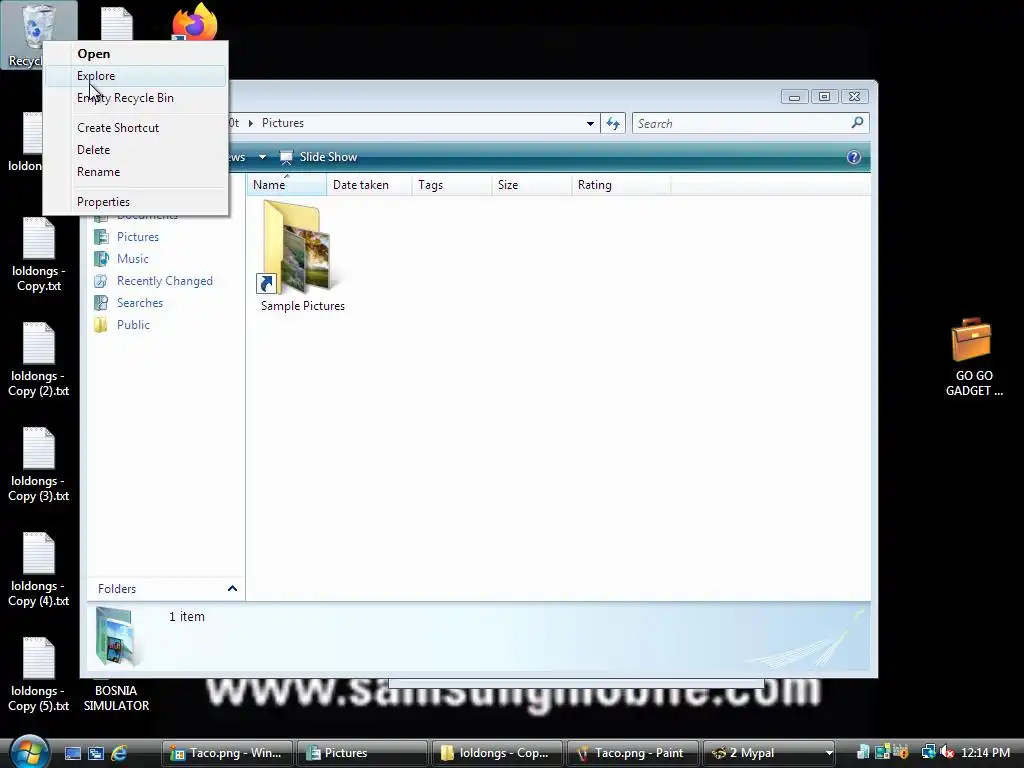This screenshot has width=1024, height=768.
Task: Switch to Taco.png - Win... taskbar button
Action: (x=227, y=753)
